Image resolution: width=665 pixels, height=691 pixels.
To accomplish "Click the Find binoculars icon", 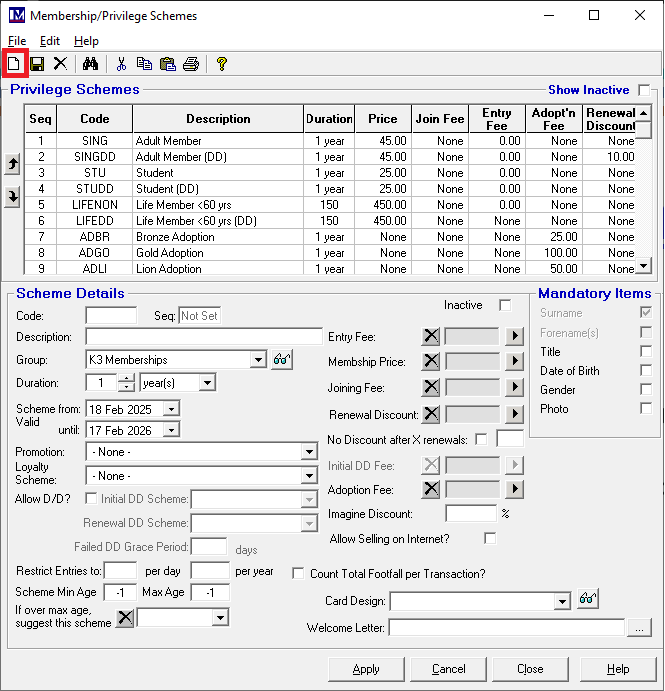I will tap(90, 64).
